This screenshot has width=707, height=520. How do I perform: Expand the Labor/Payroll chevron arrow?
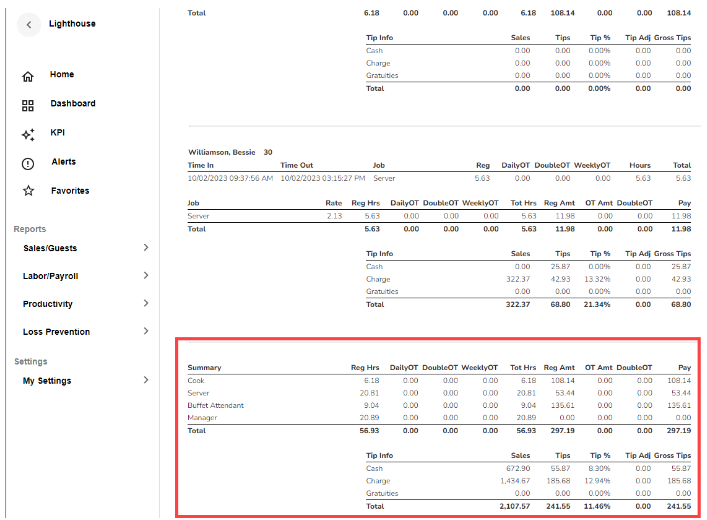coord(146,276)
